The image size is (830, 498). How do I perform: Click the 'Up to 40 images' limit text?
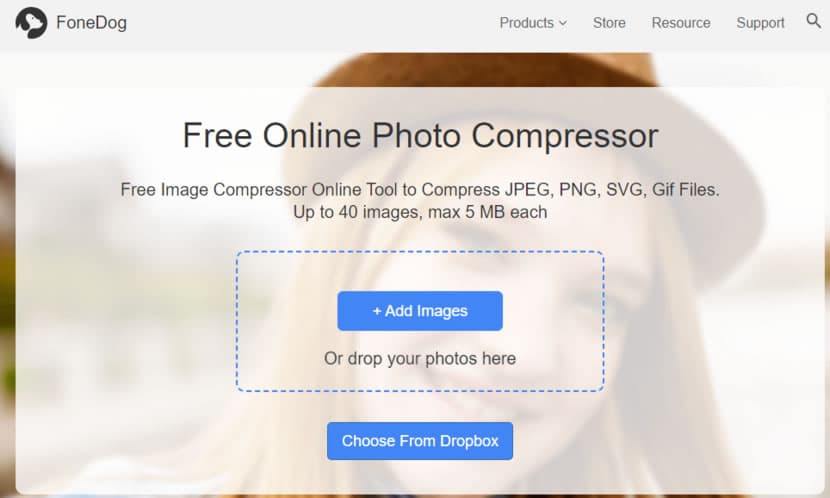420,212
